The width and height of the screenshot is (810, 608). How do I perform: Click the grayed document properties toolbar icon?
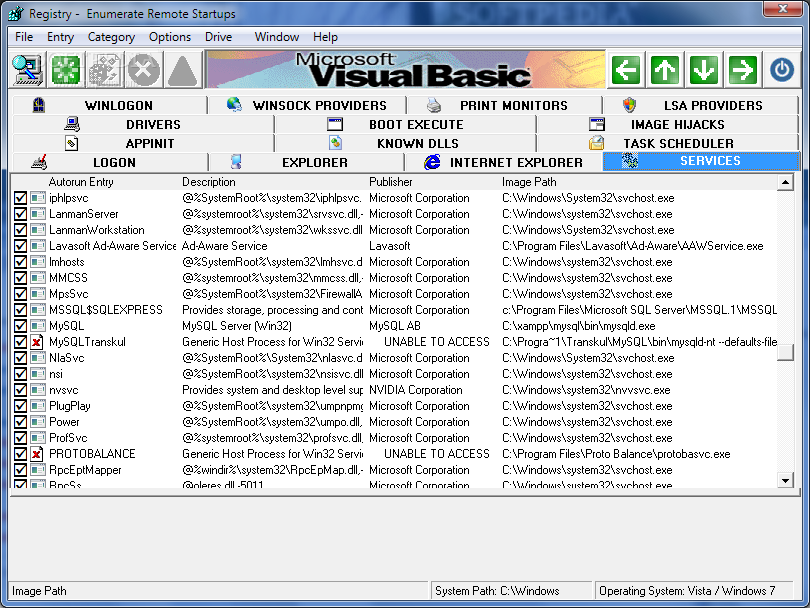click(x=105, y=70)
